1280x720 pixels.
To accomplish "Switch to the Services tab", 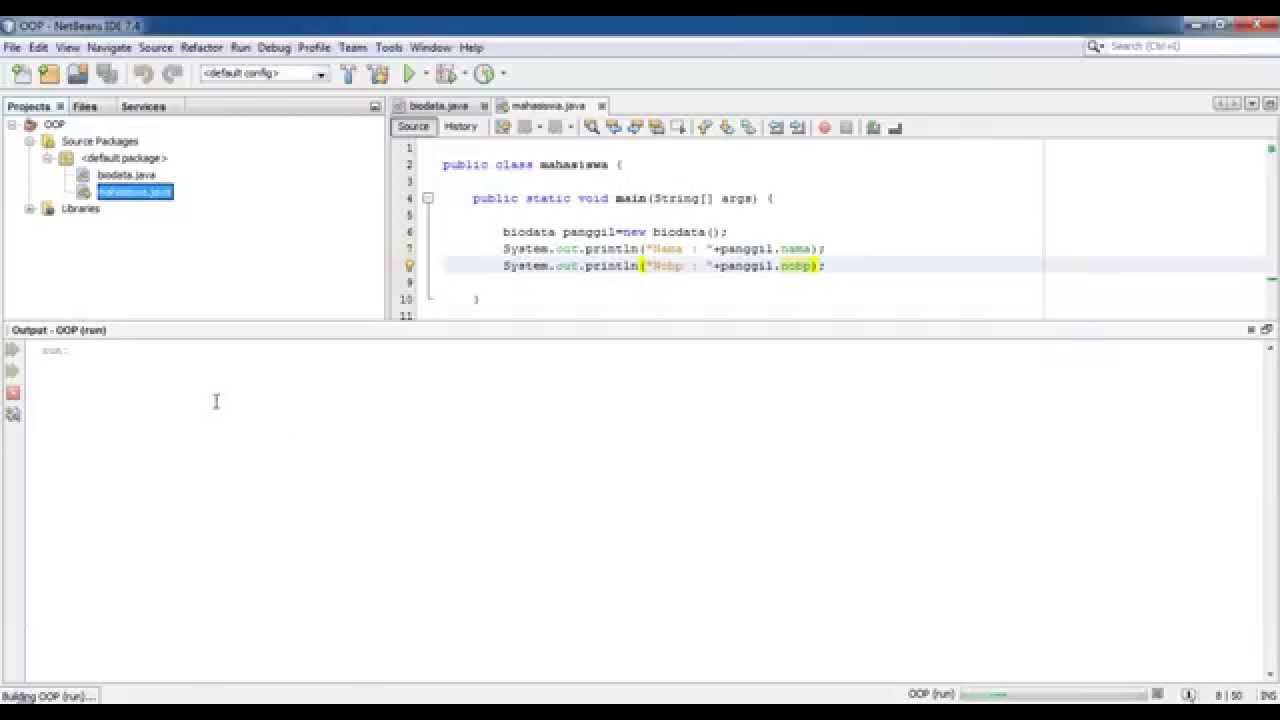I will (x=143, y=106).
